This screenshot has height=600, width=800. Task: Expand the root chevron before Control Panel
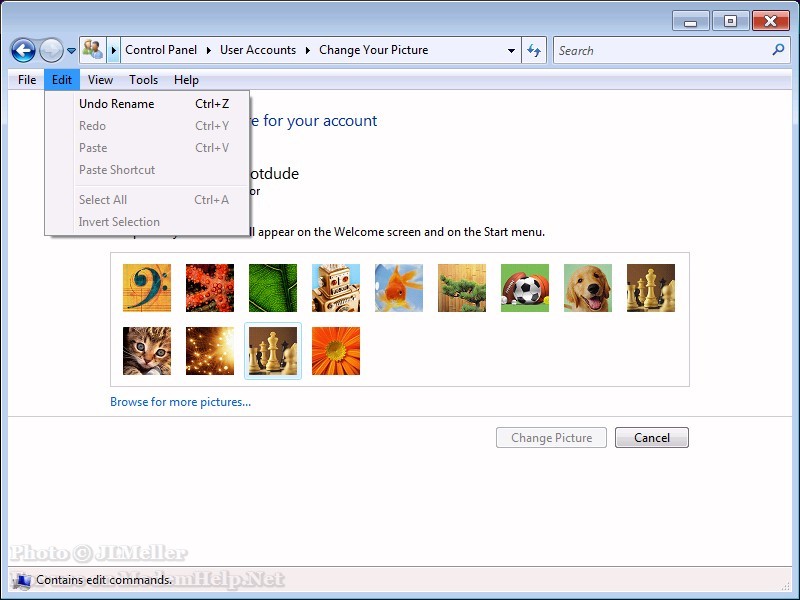click(x=114, y=50)
